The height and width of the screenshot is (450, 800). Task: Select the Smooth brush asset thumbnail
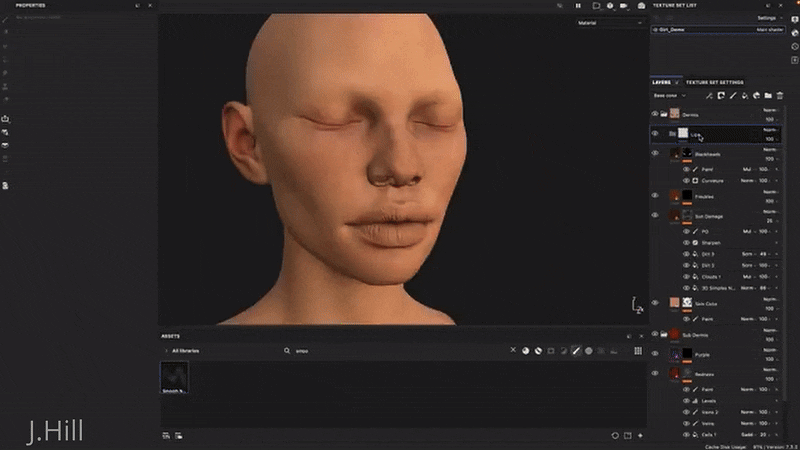tap(174, 375)
